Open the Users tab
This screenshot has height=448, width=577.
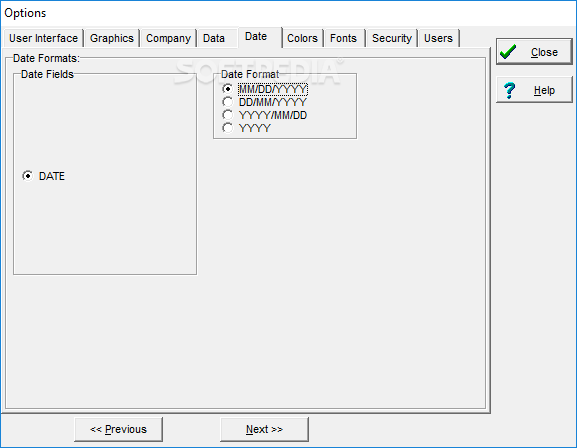click(438, 38)
